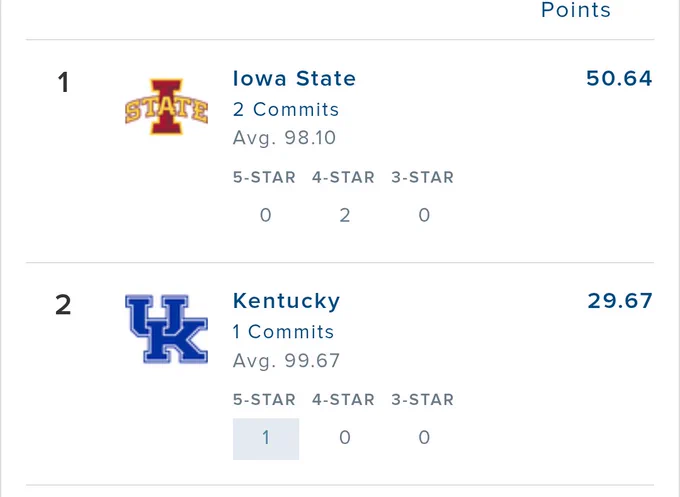Click Kentucky's 3-star count of 0
This screenshot has width=680, height=497.
click(x=424, y=438)
